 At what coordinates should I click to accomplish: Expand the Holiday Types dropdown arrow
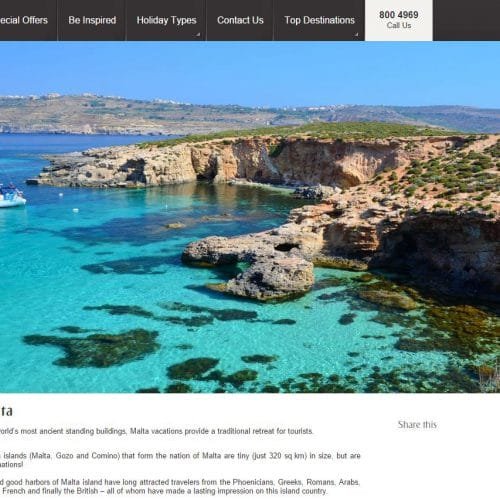tap(198, 34)
